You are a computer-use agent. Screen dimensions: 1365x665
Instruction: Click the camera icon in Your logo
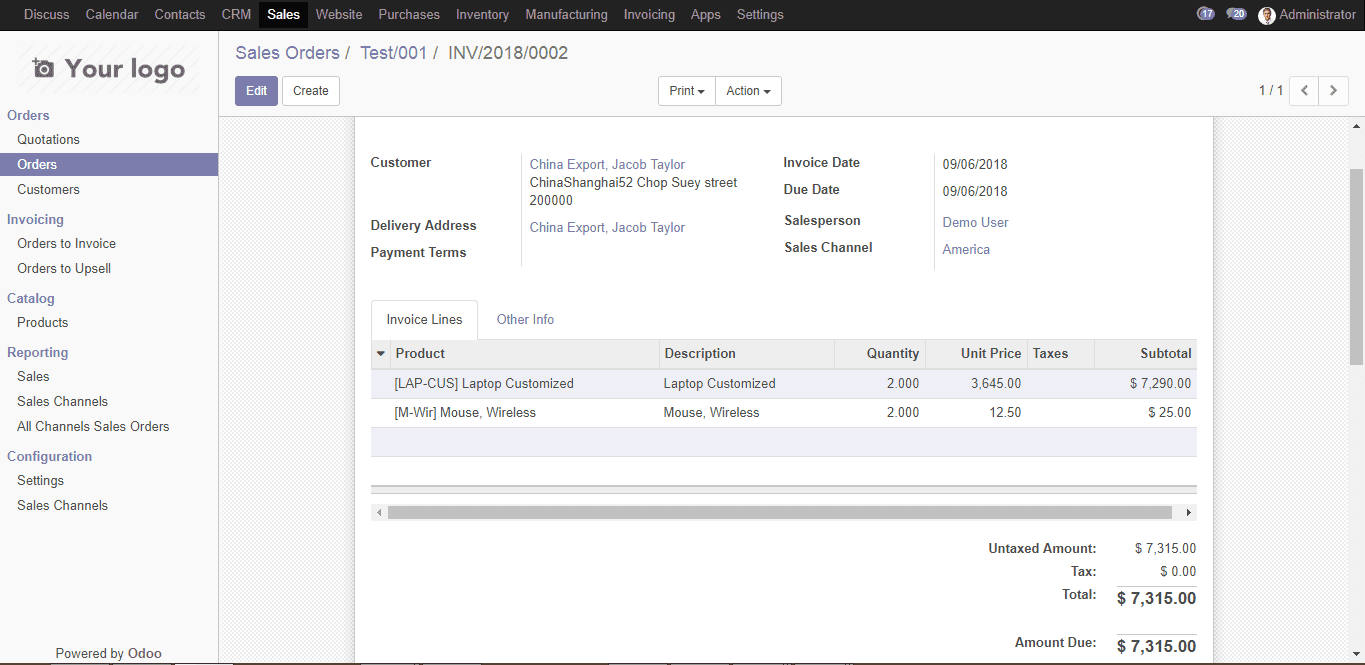tap(43, 68)
